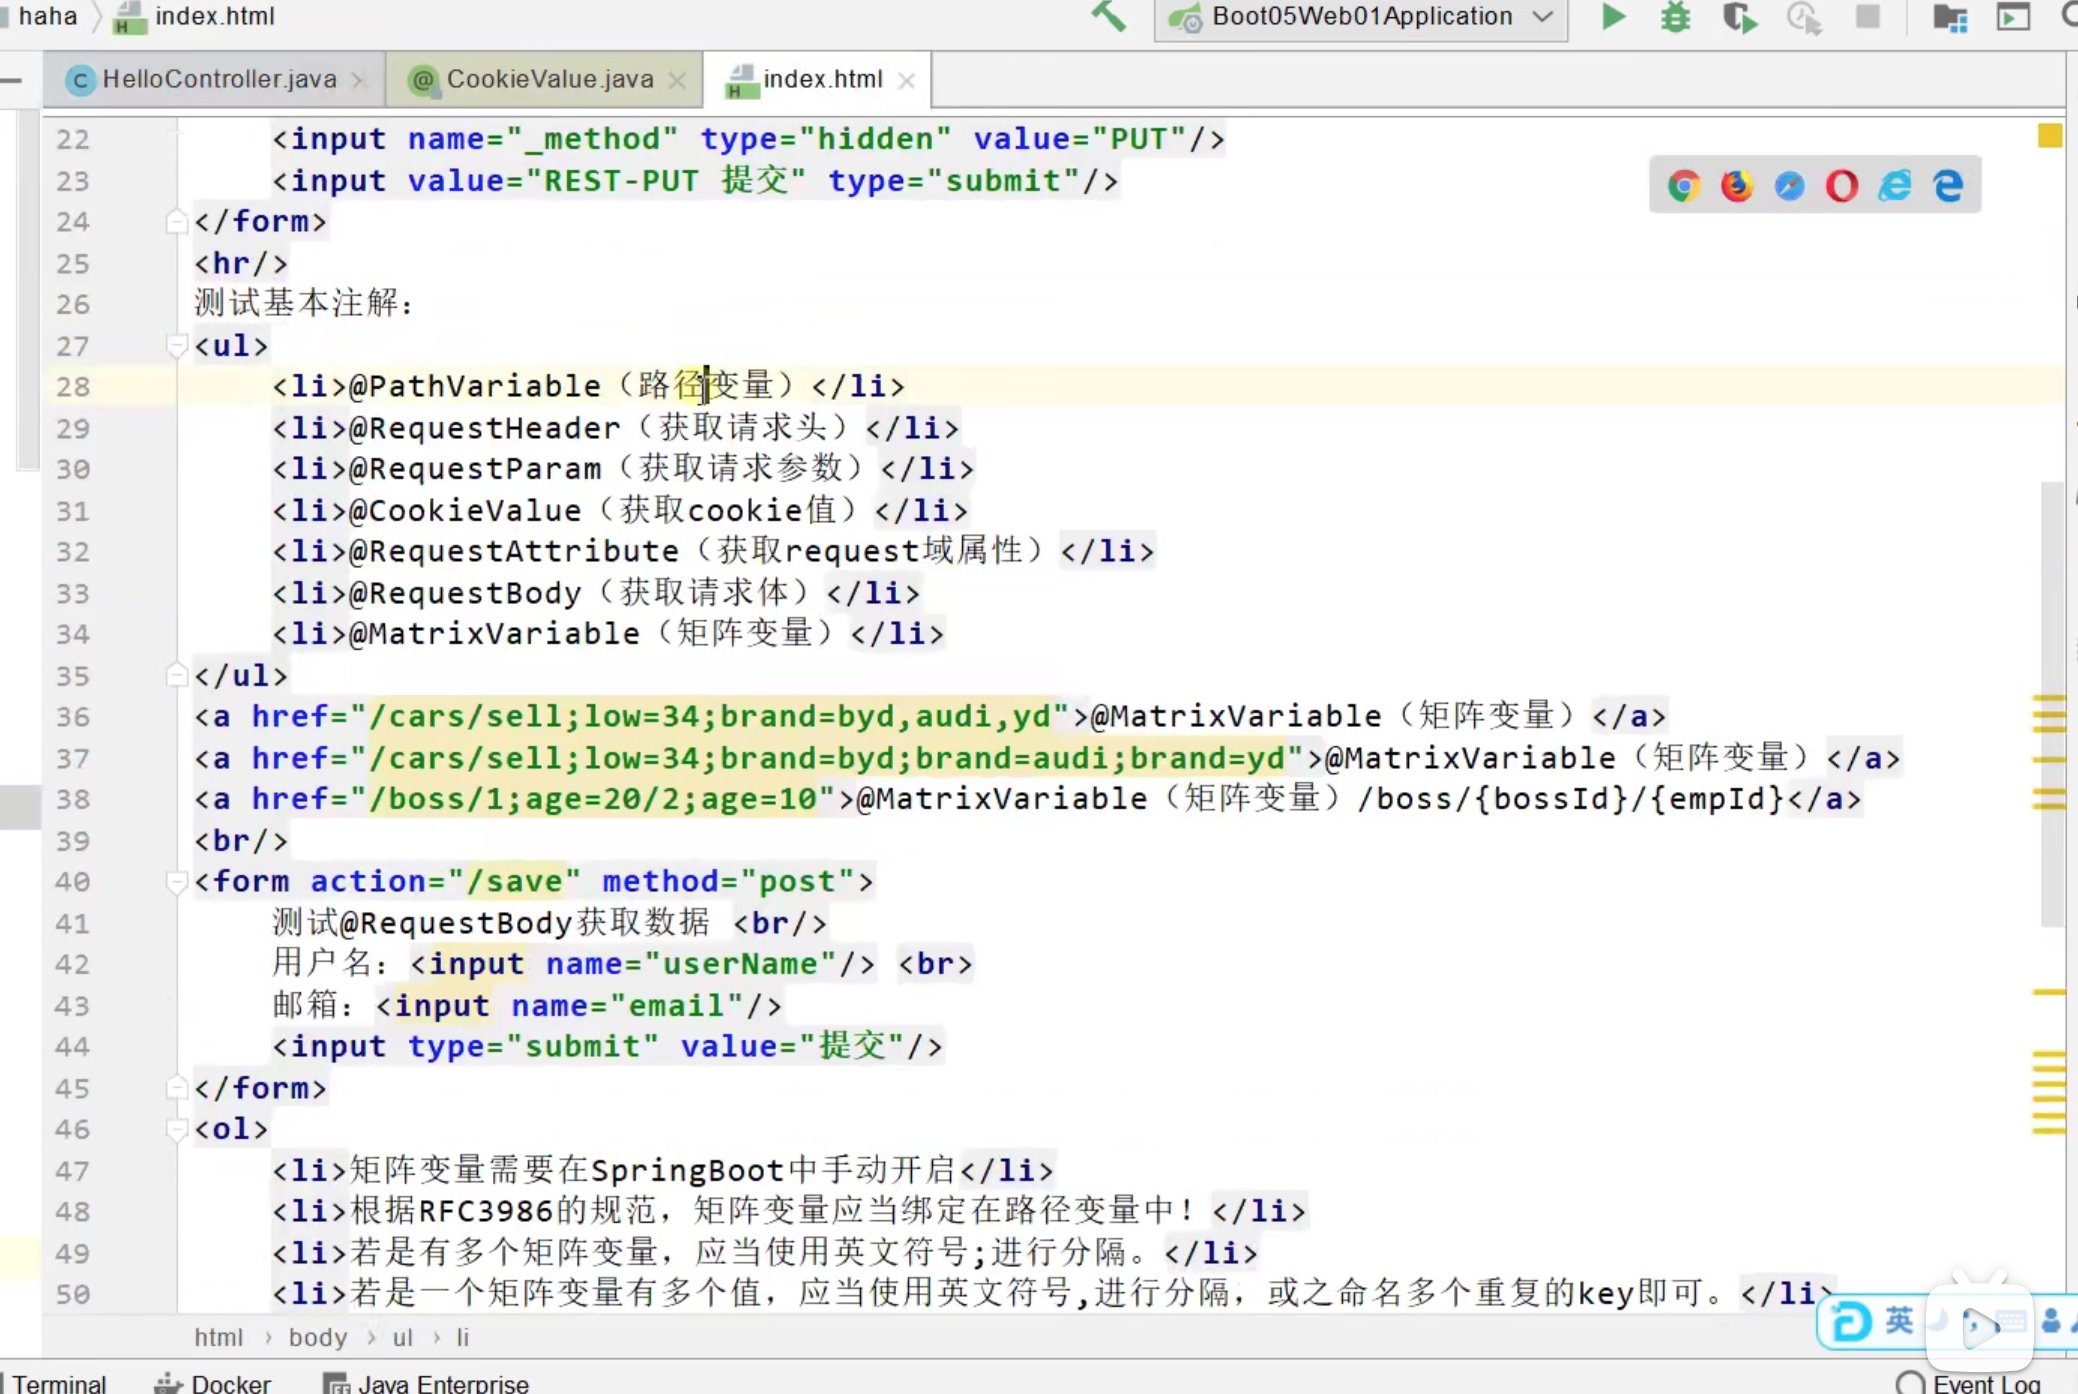
Task: Click the editor vertical scrollbar thumb
Action: click(x=2051, y=600)
